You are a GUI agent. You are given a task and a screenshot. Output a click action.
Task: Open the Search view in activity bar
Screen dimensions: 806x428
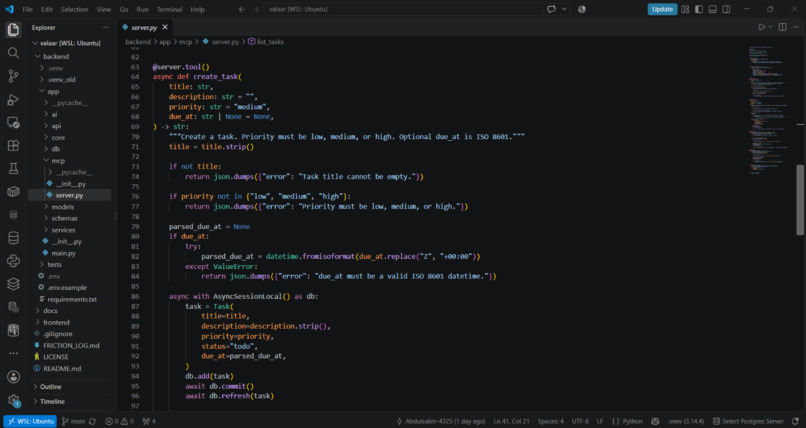coord(13,53)
